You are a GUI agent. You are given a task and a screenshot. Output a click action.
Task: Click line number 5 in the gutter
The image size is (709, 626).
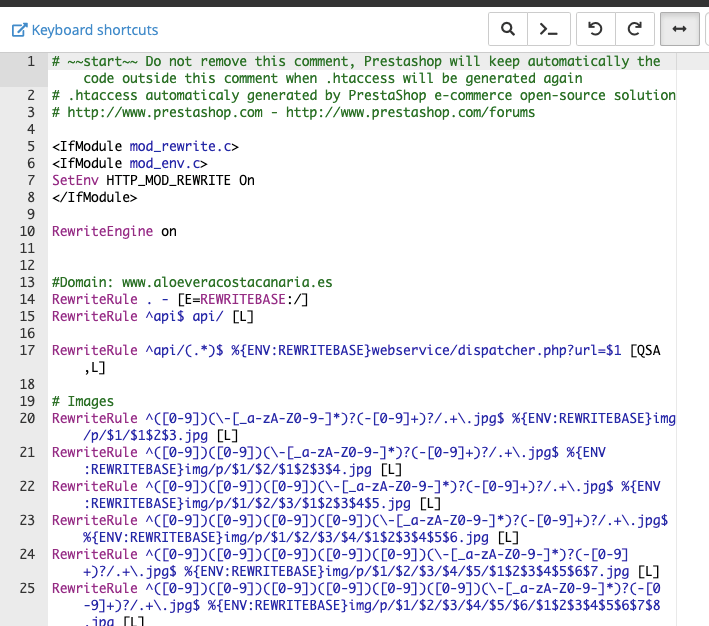31,146
